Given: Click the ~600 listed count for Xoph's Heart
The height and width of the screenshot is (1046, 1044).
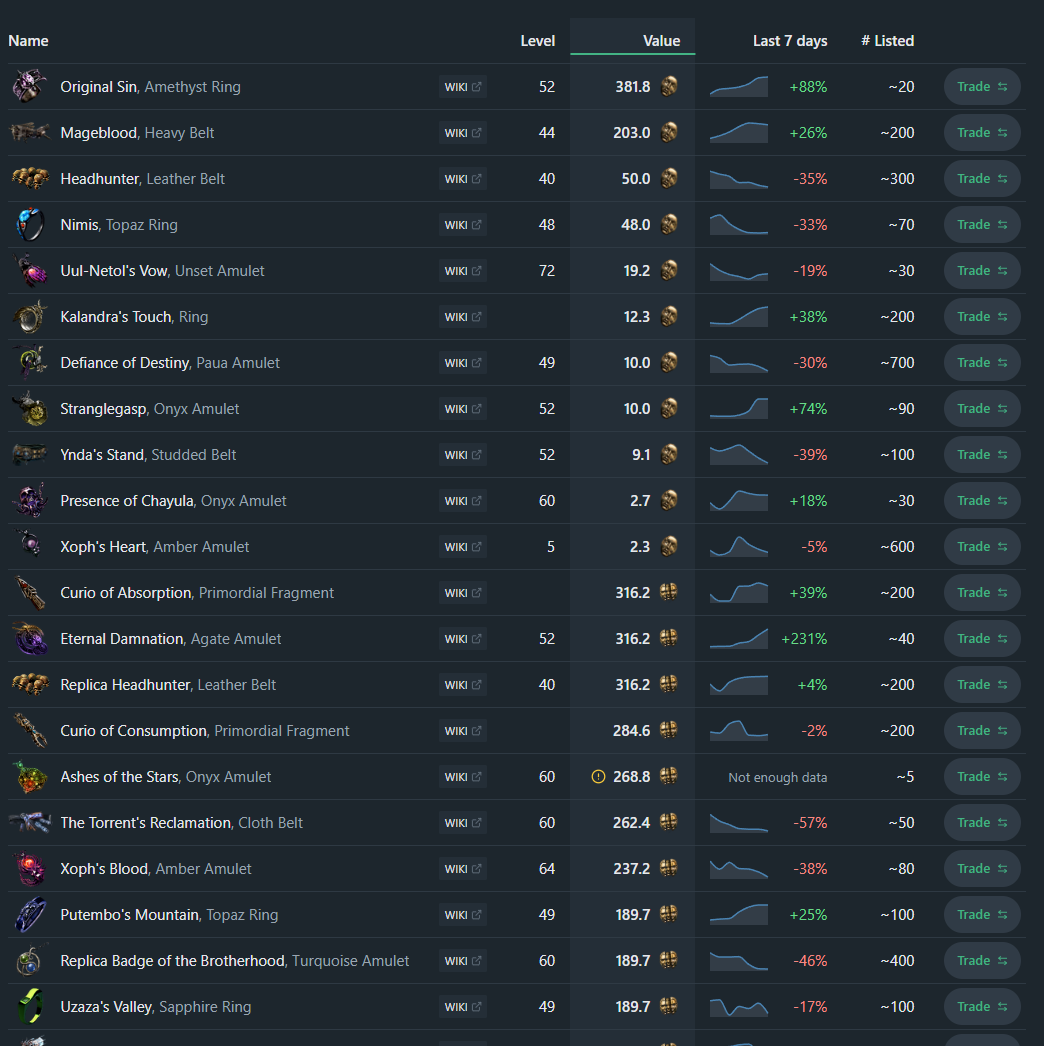Looking at the screenshot, I should click(x=897, y=547).
